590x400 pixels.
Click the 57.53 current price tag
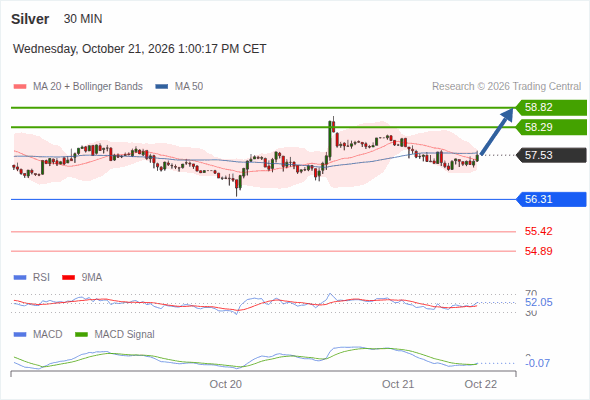552,155
